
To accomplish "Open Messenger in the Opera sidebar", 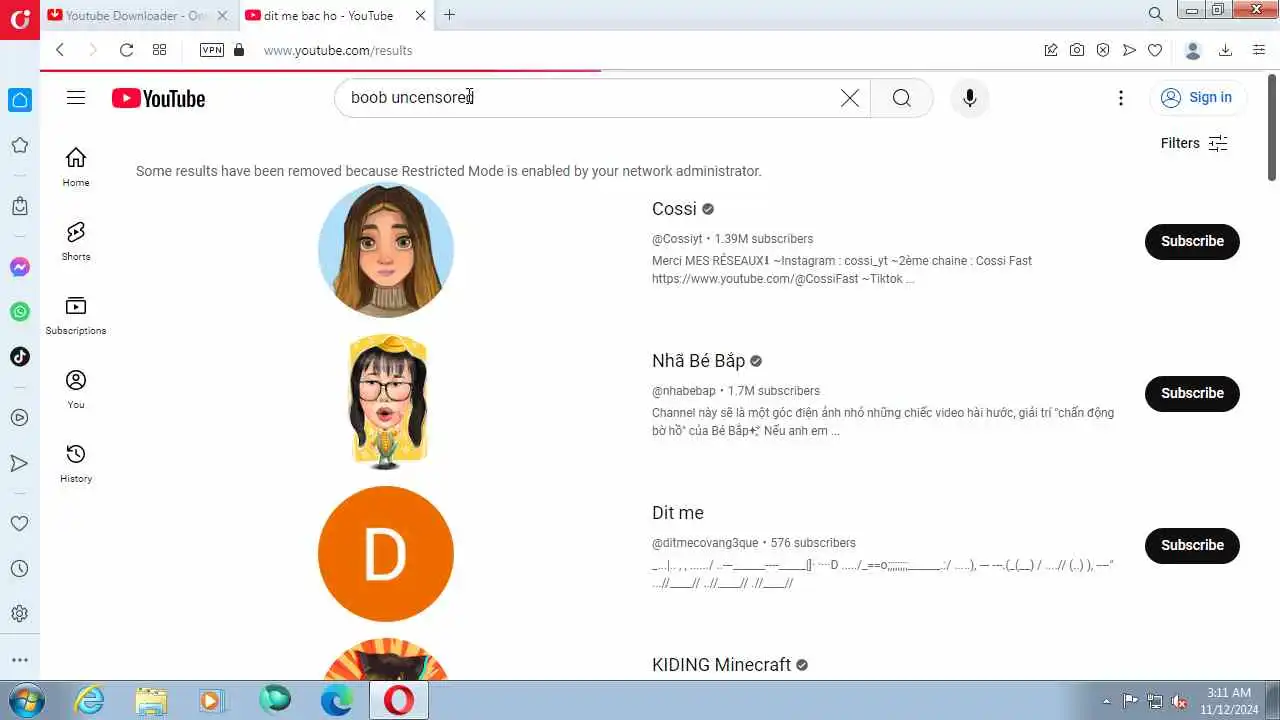I will 20,267.
